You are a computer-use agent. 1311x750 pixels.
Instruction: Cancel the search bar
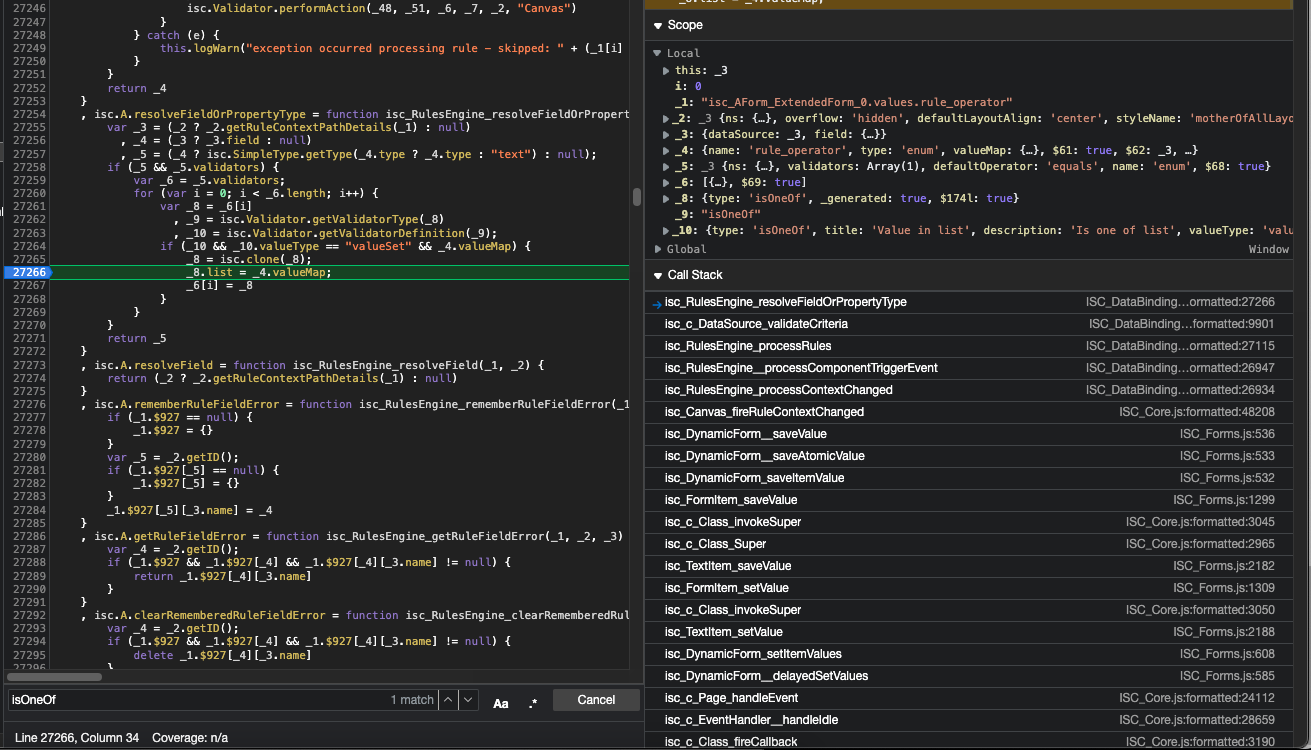tap(596, 700)
